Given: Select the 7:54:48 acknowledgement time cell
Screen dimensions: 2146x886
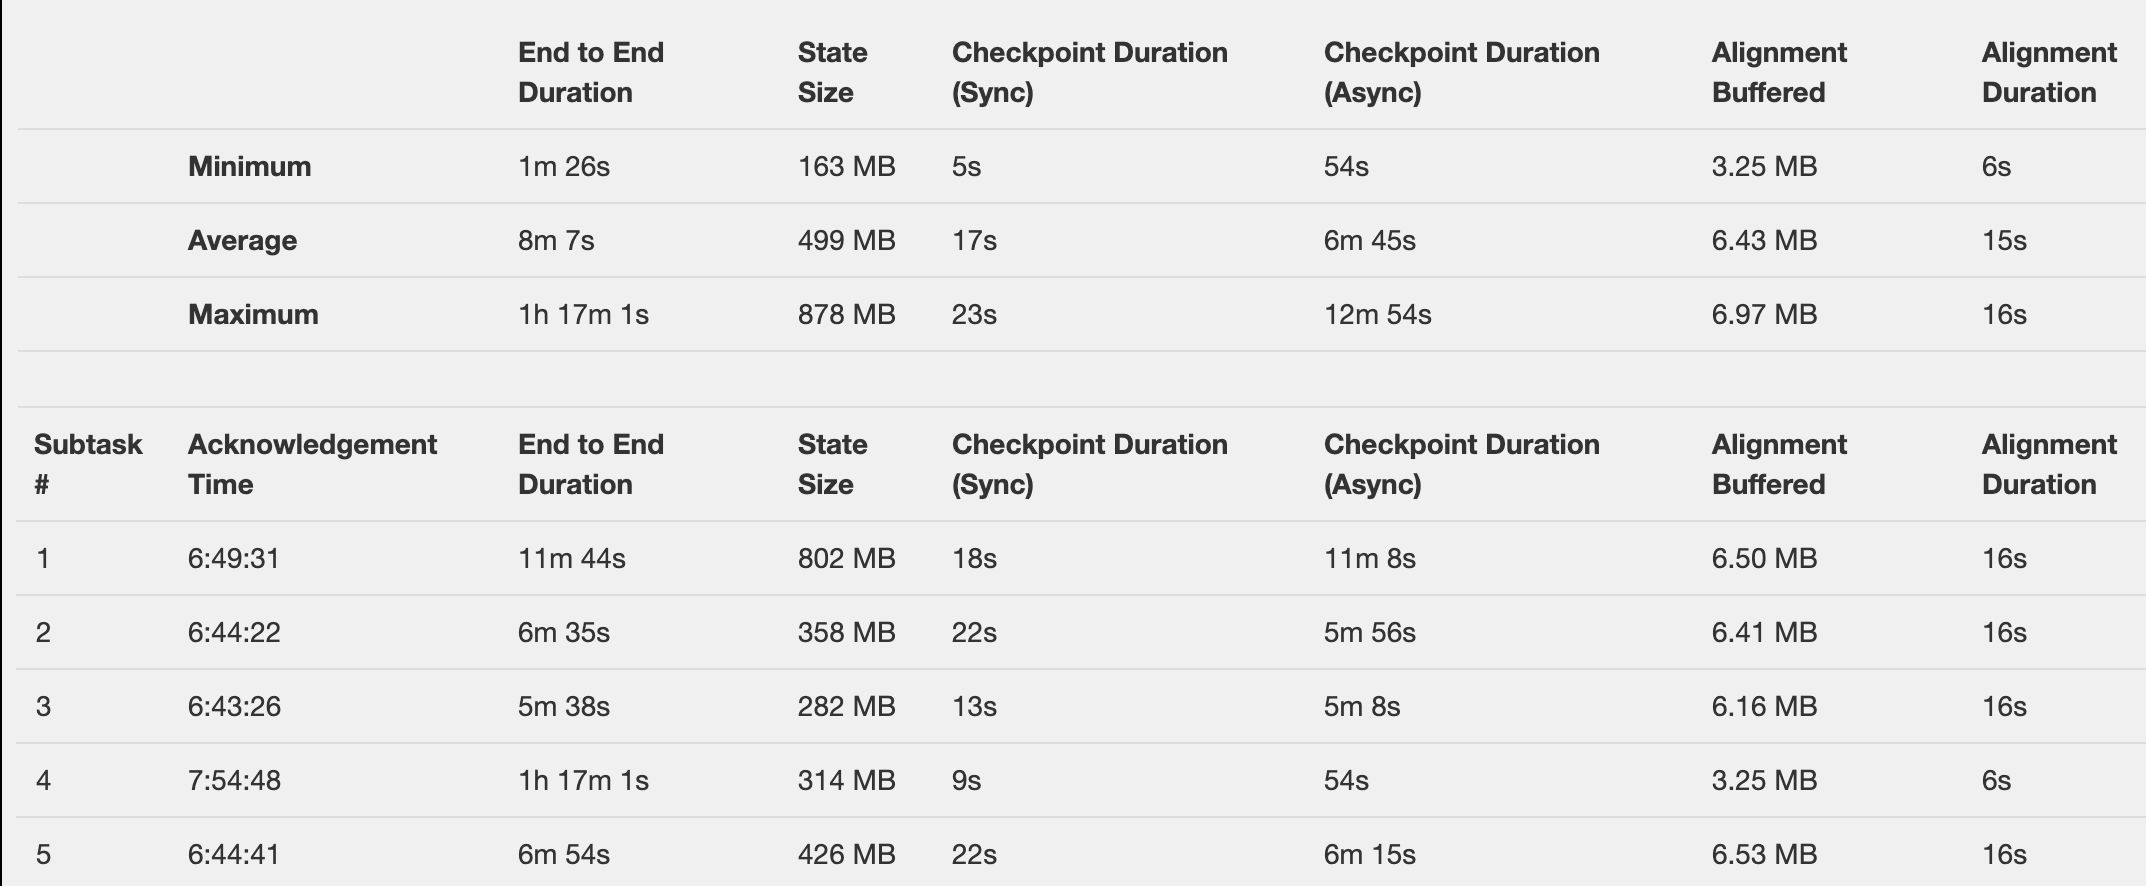Looking at the screenshot, I should [x=234, y=780].
